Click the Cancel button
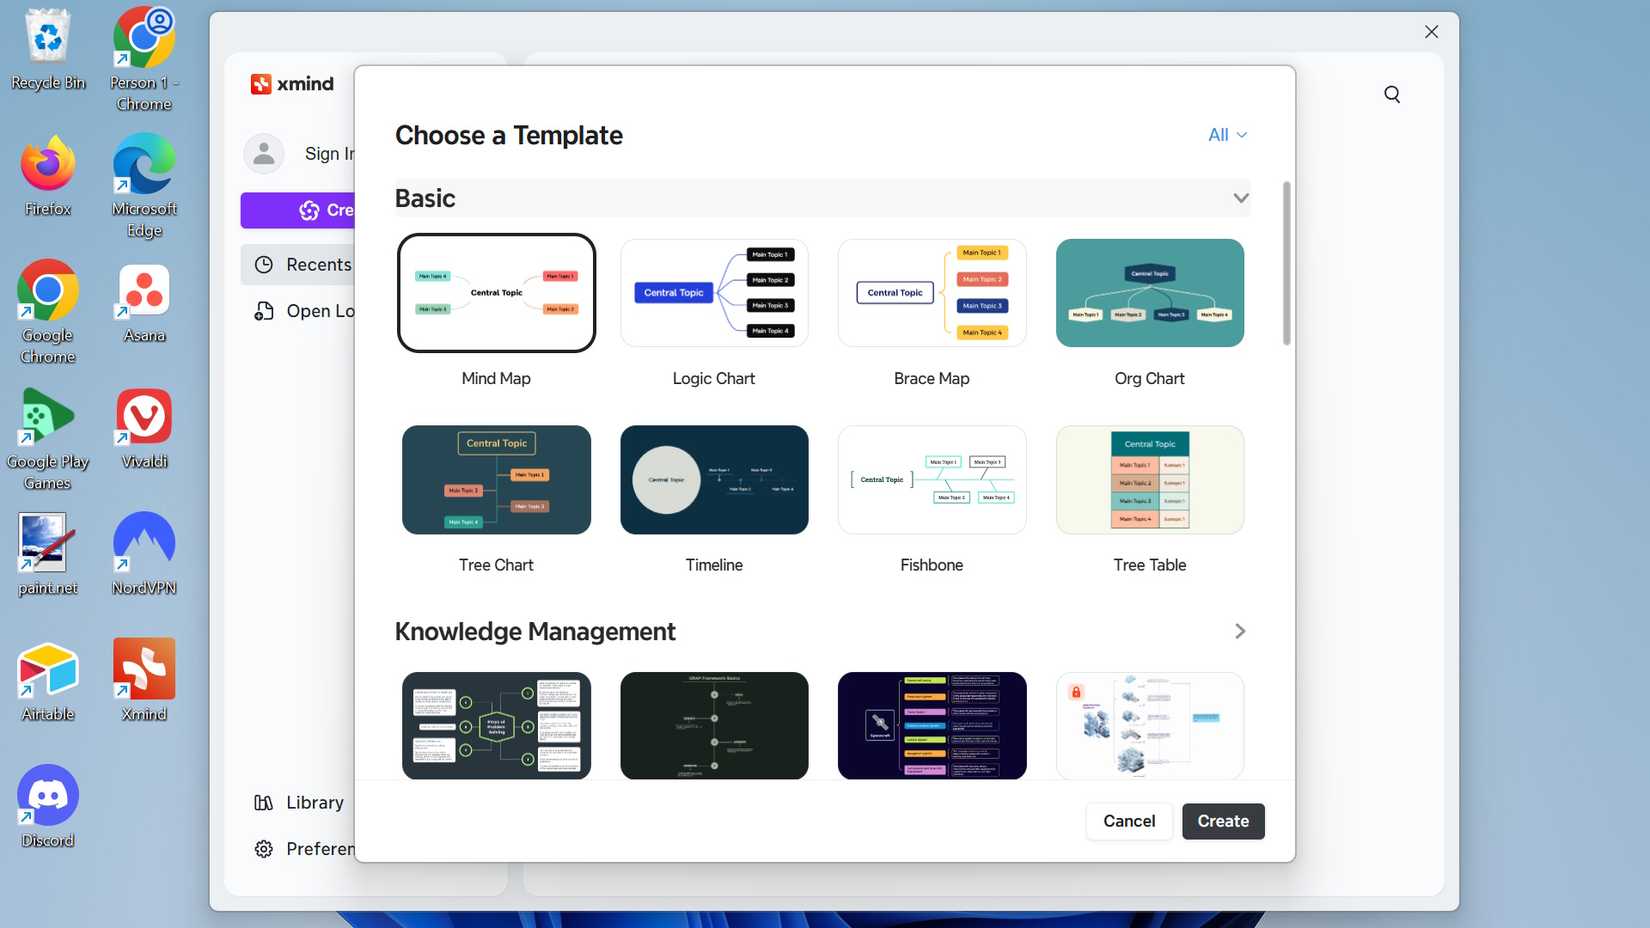Screen dimensions: 1650x928 (x=1128, y=821)
